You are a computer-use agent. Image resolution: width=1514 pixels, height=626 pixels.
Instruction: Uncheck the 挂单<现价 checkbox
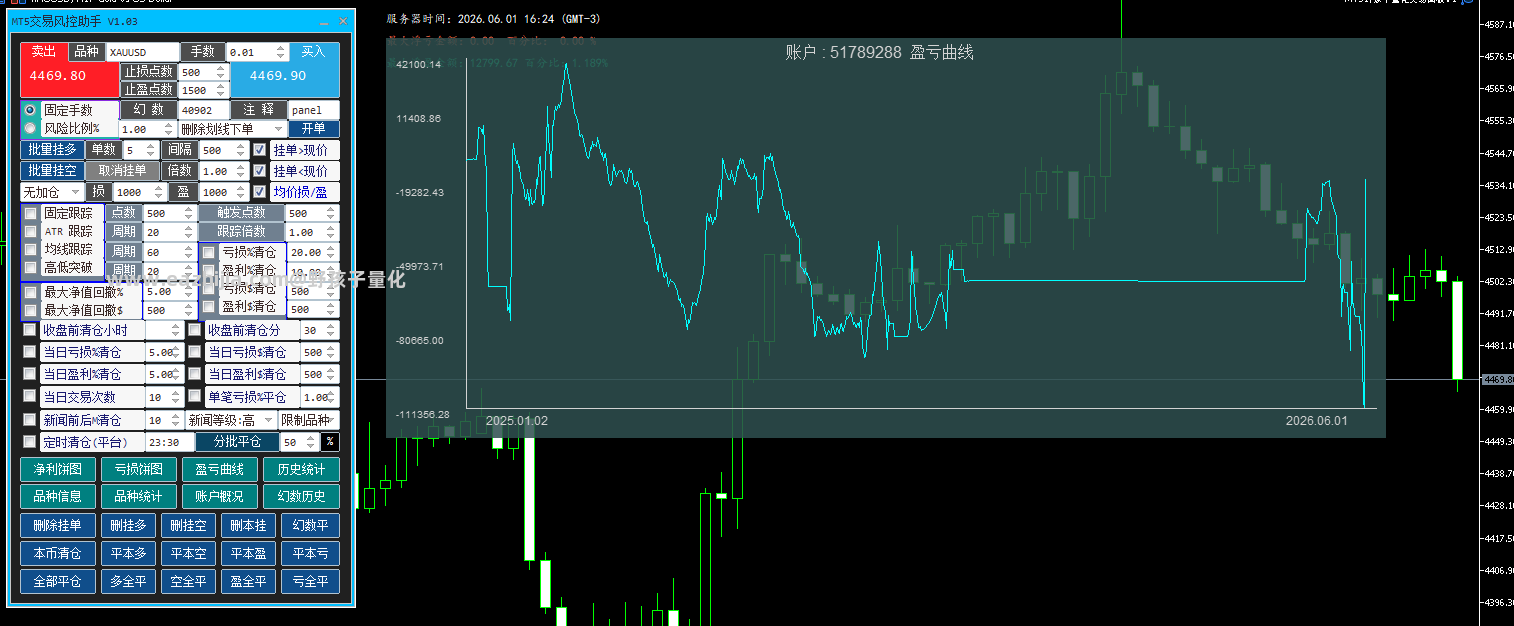259,171
